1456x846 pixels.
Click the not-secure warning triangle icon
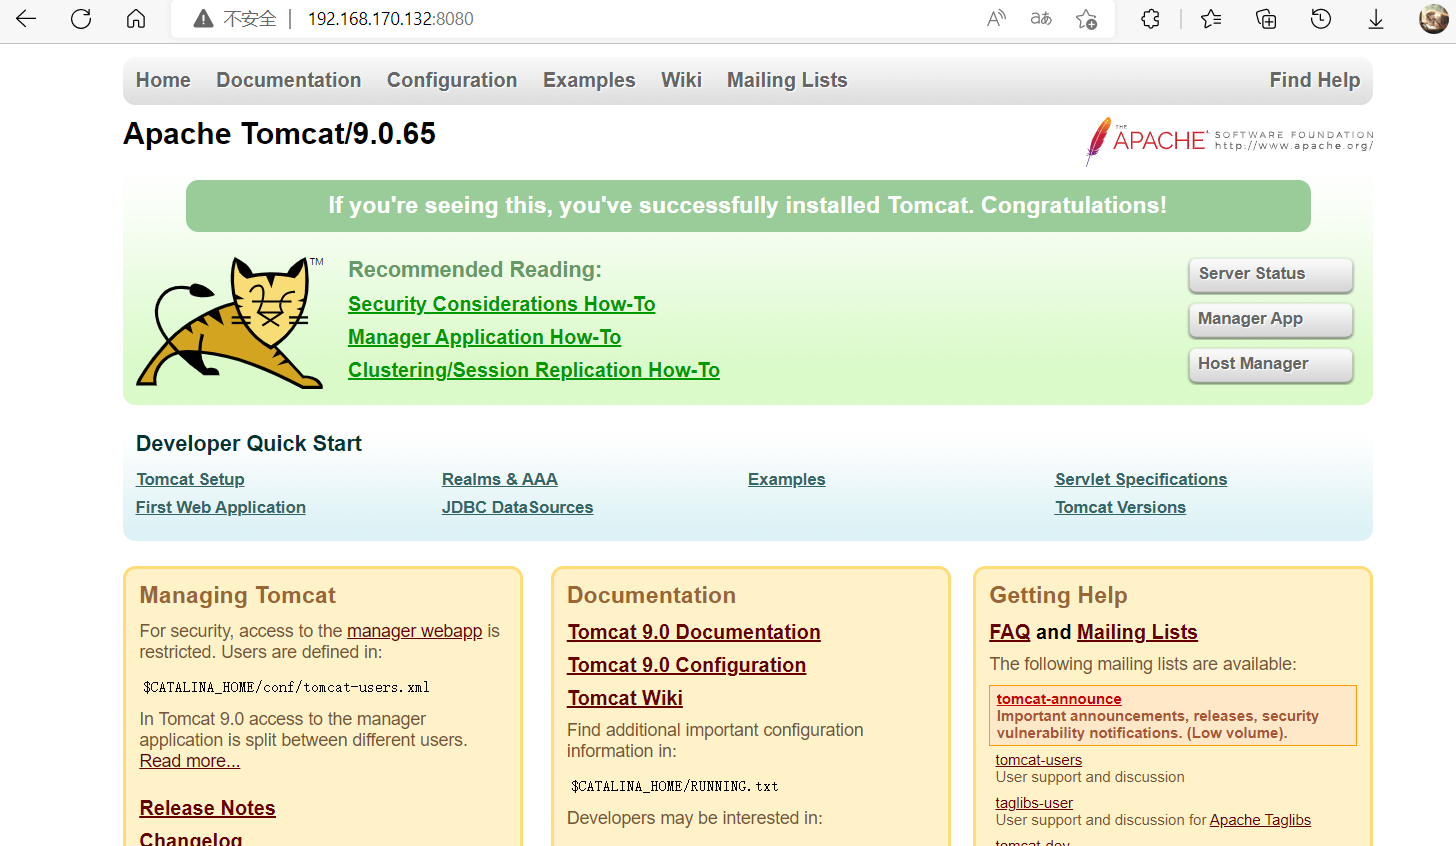(x=203, y=19)
